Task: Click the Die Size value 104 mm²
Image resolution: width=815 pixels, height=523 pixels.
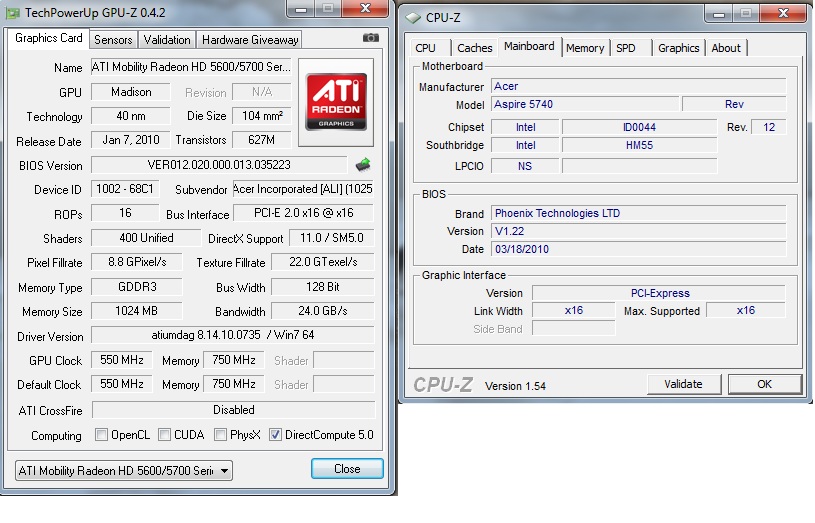Action: pyautogui.click(x=262, y=116)
